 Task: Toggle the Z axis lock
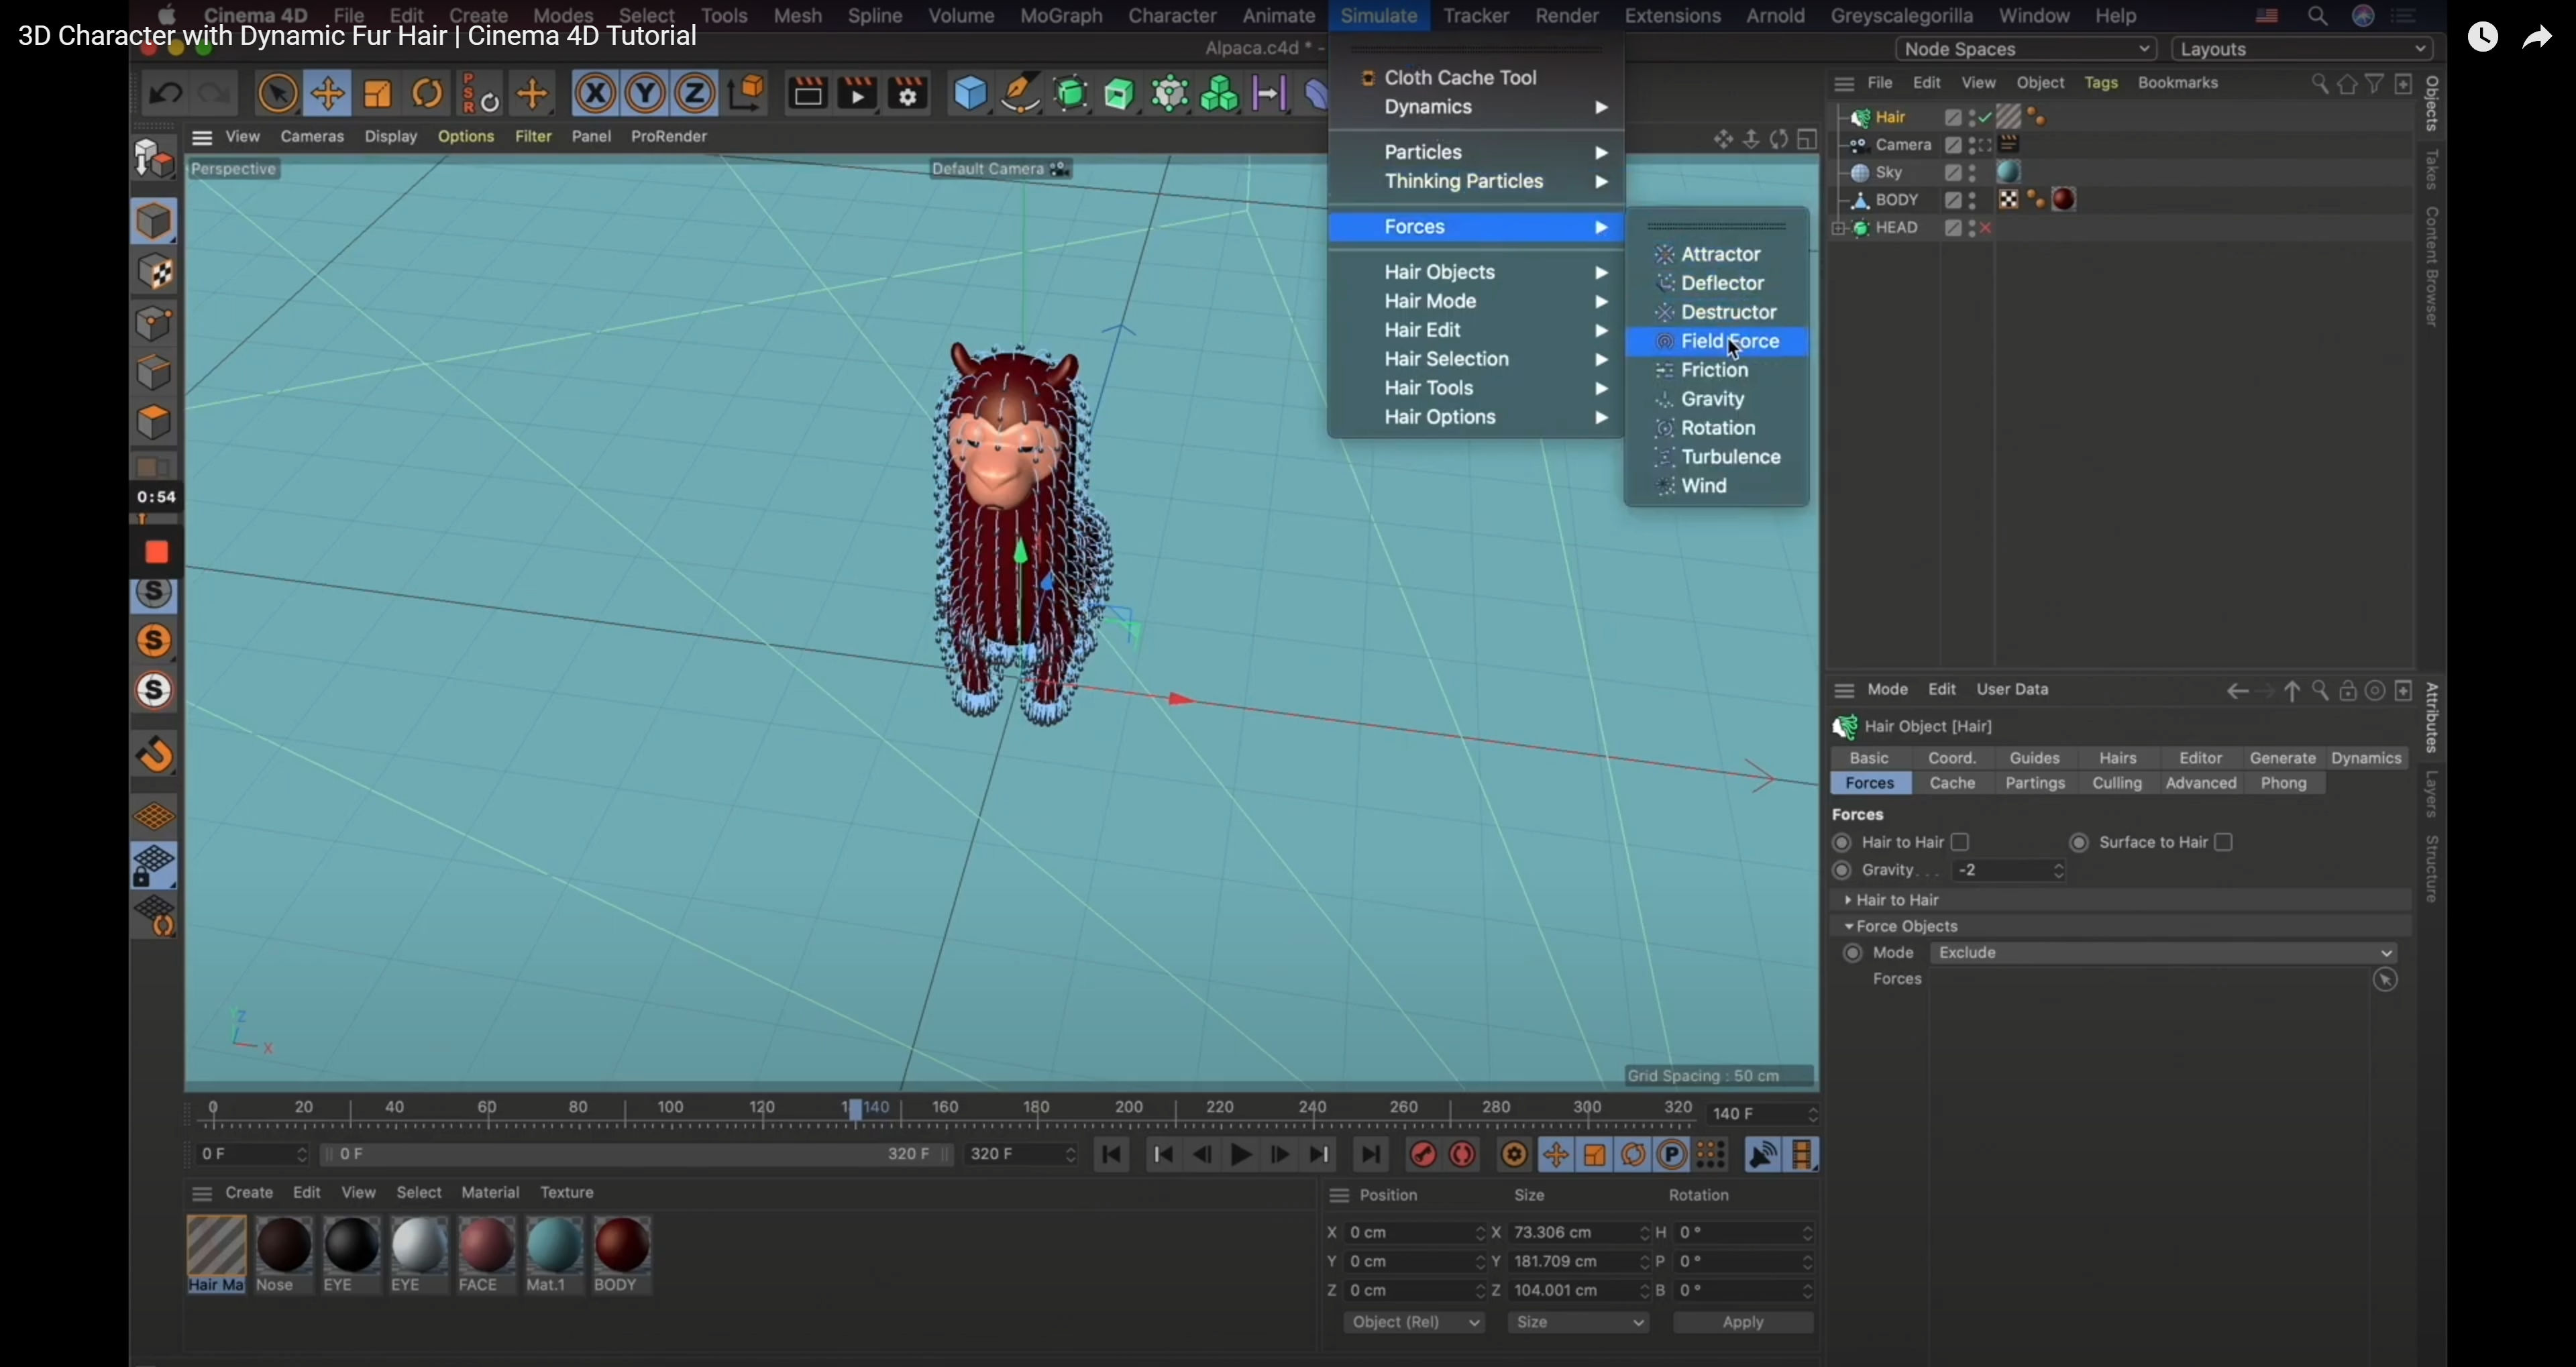click(x=696, y=94)
